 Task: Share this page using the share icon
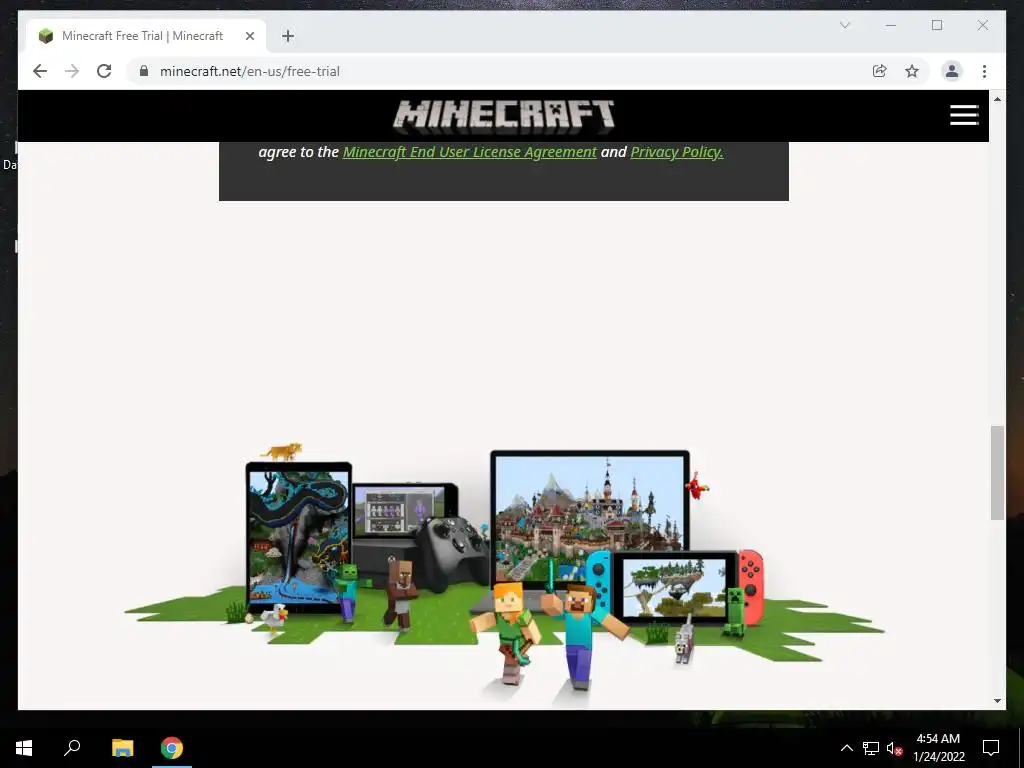pyautogui.click(x=880, y=71)
